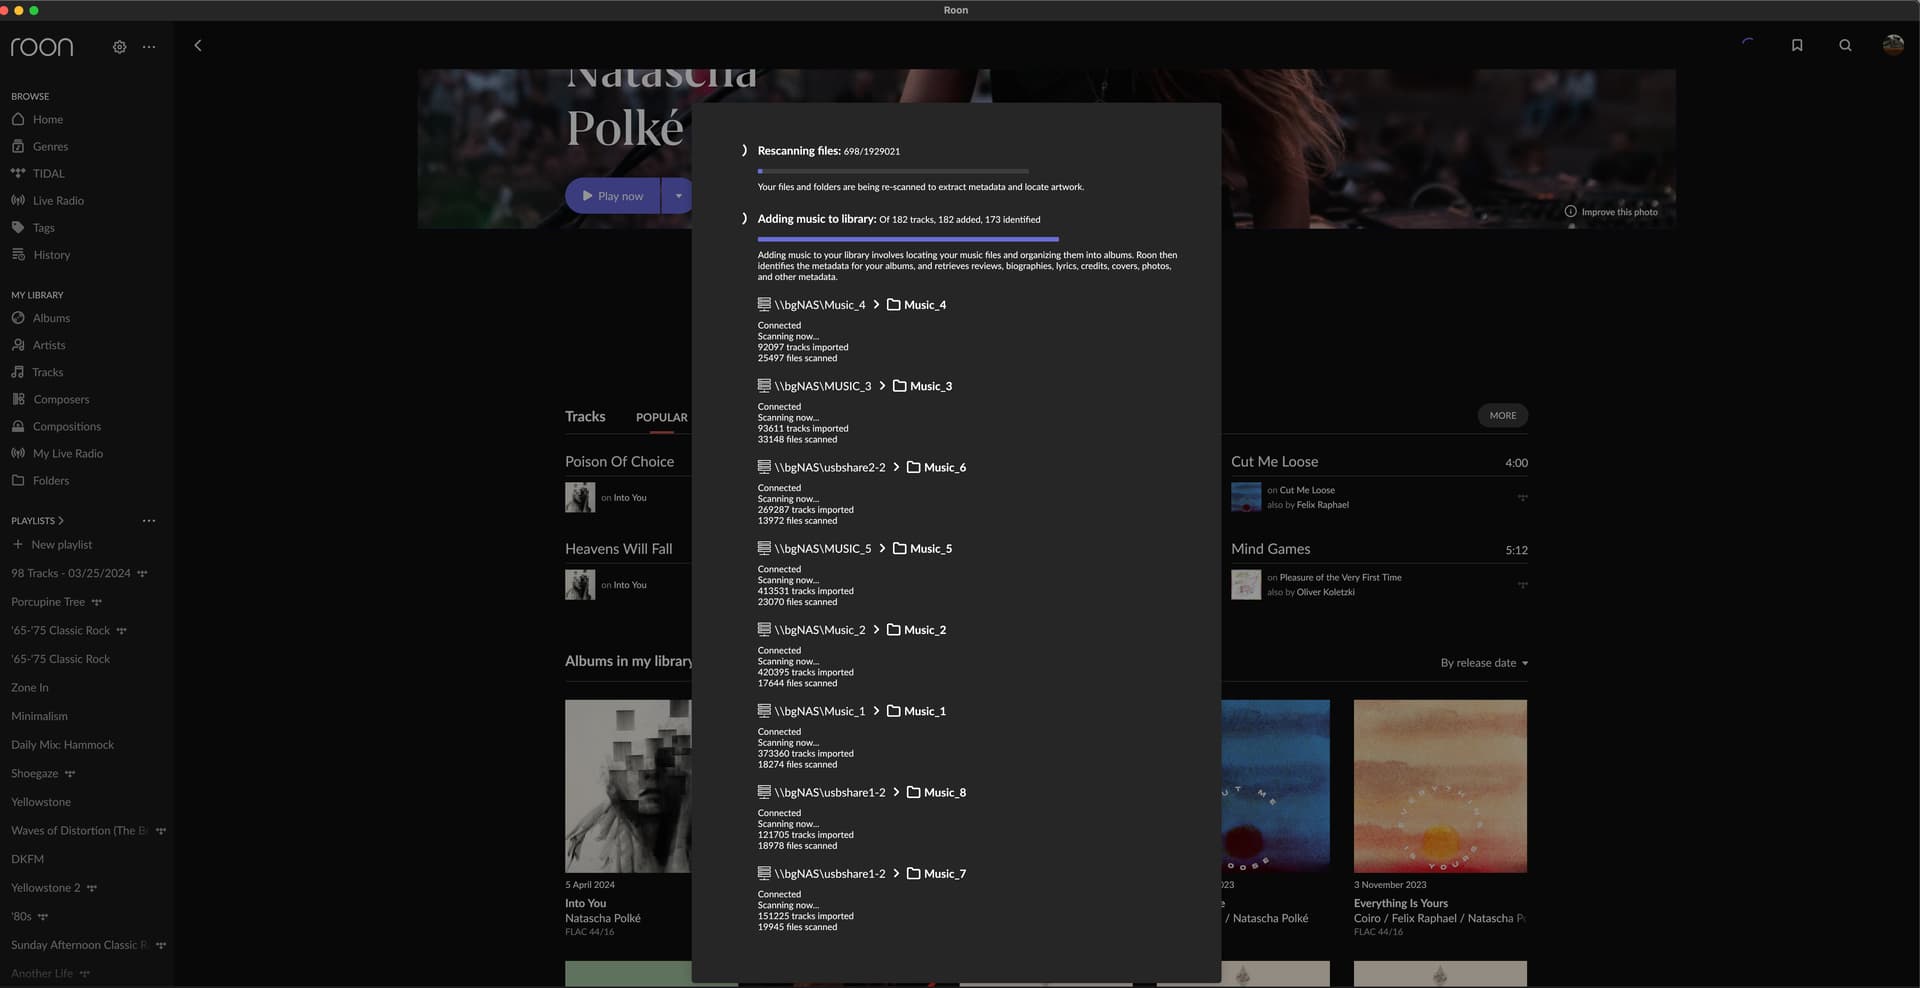Collapse the Adding music to library section
The width and height of the screenshot is (1920, 988).
744,219
